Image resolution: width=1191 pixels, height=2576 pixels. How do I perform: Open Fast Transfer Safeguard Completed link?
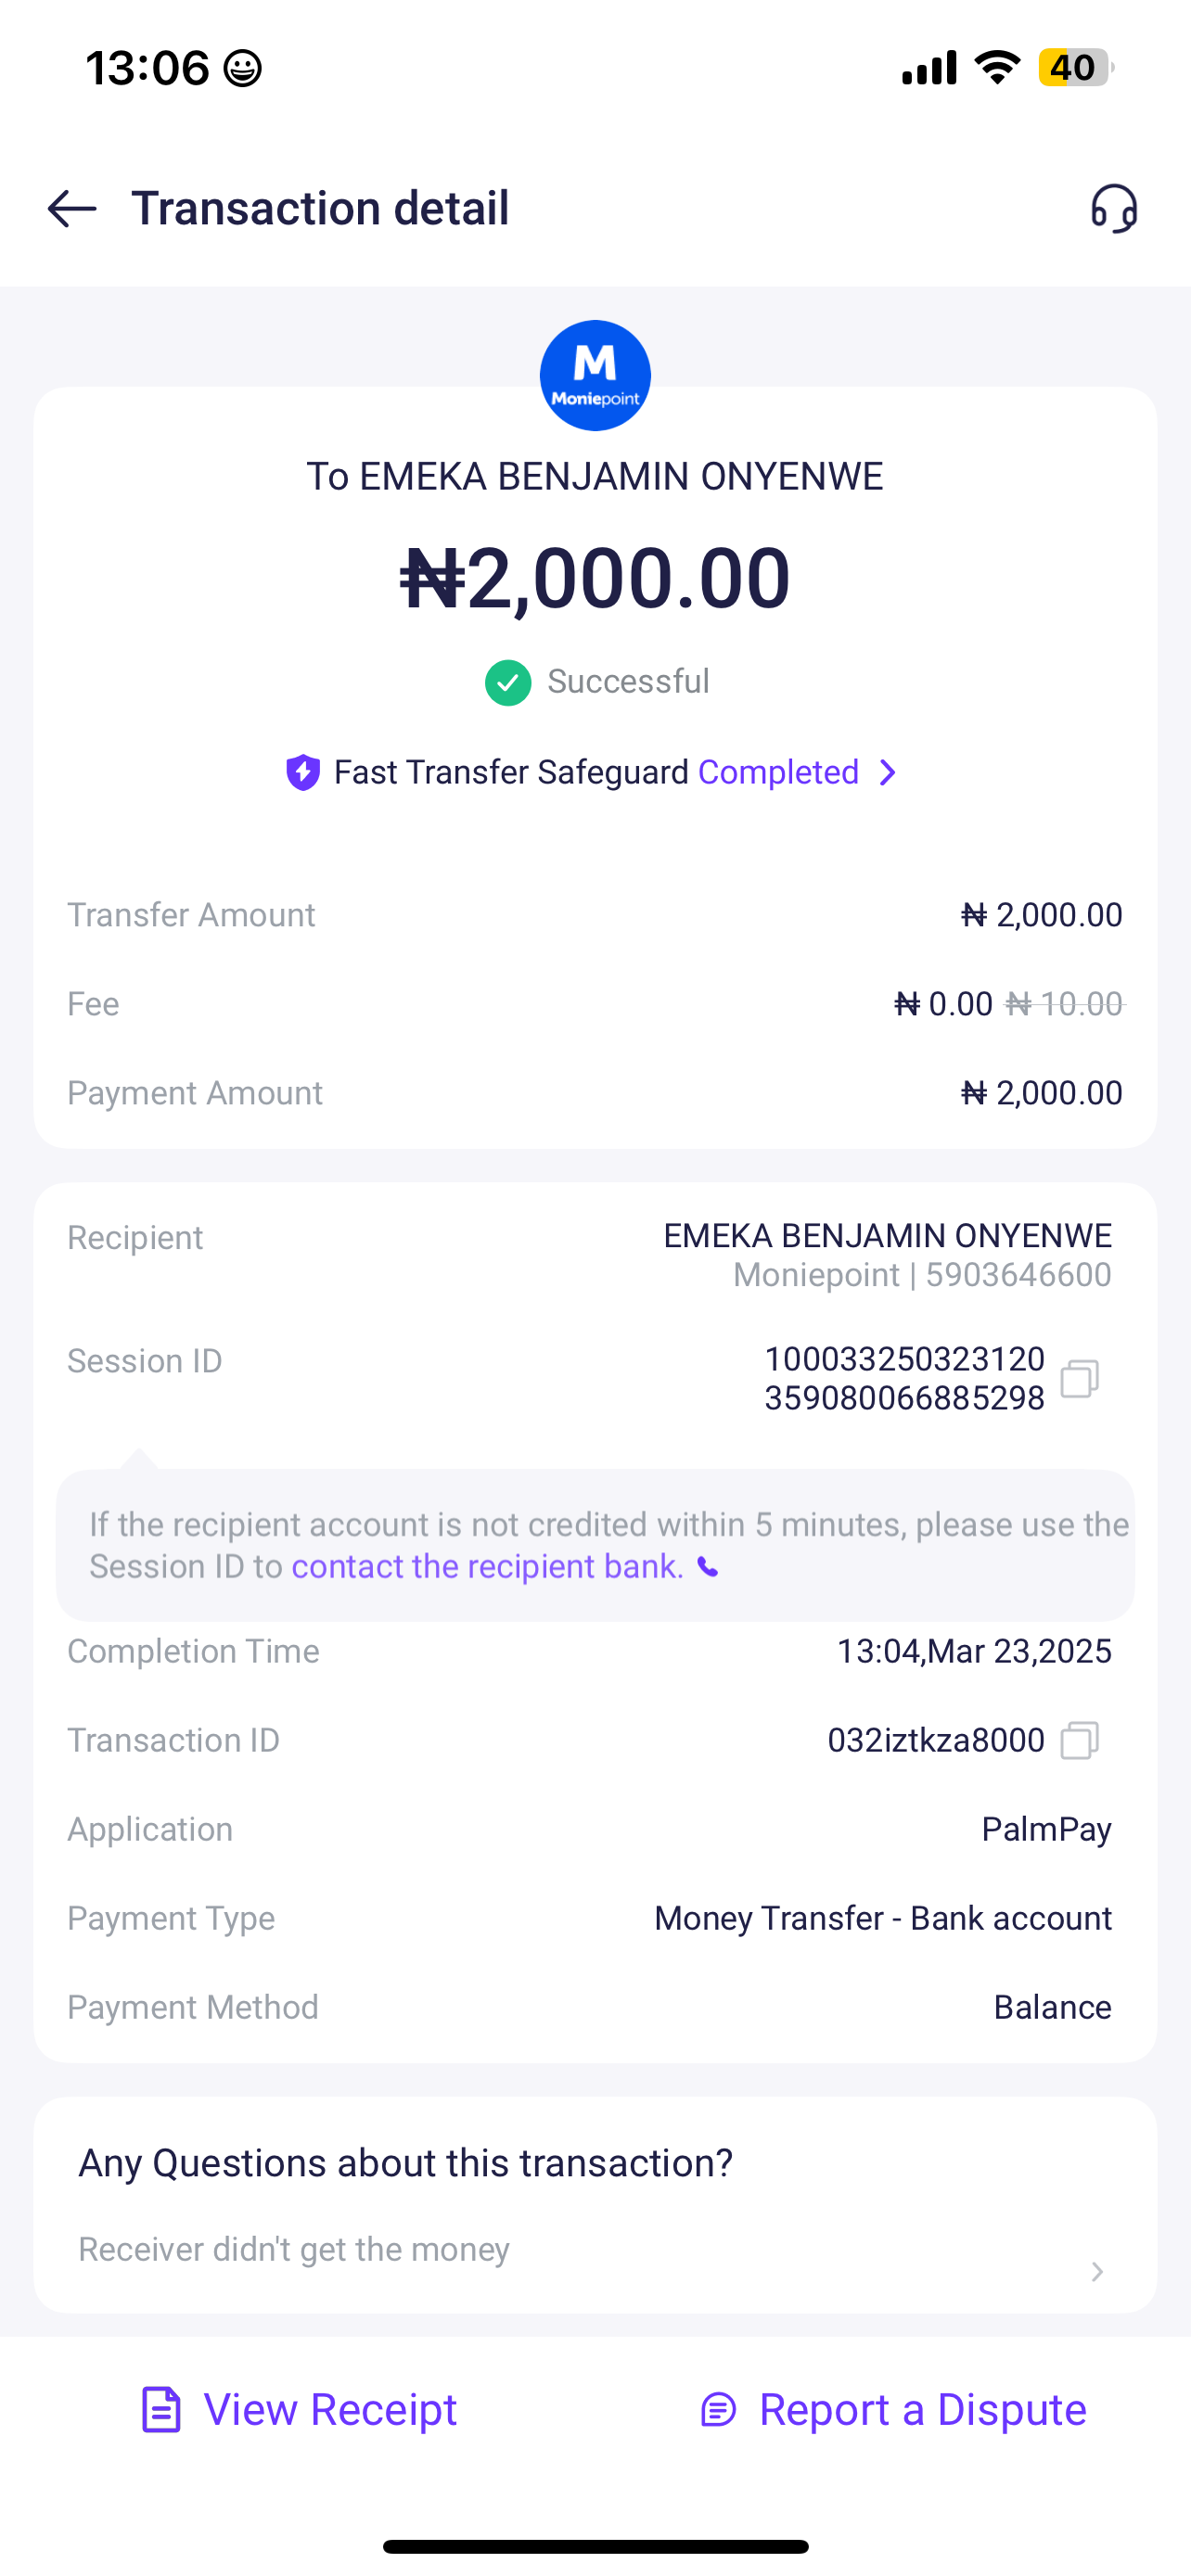(x=778, y=773)
